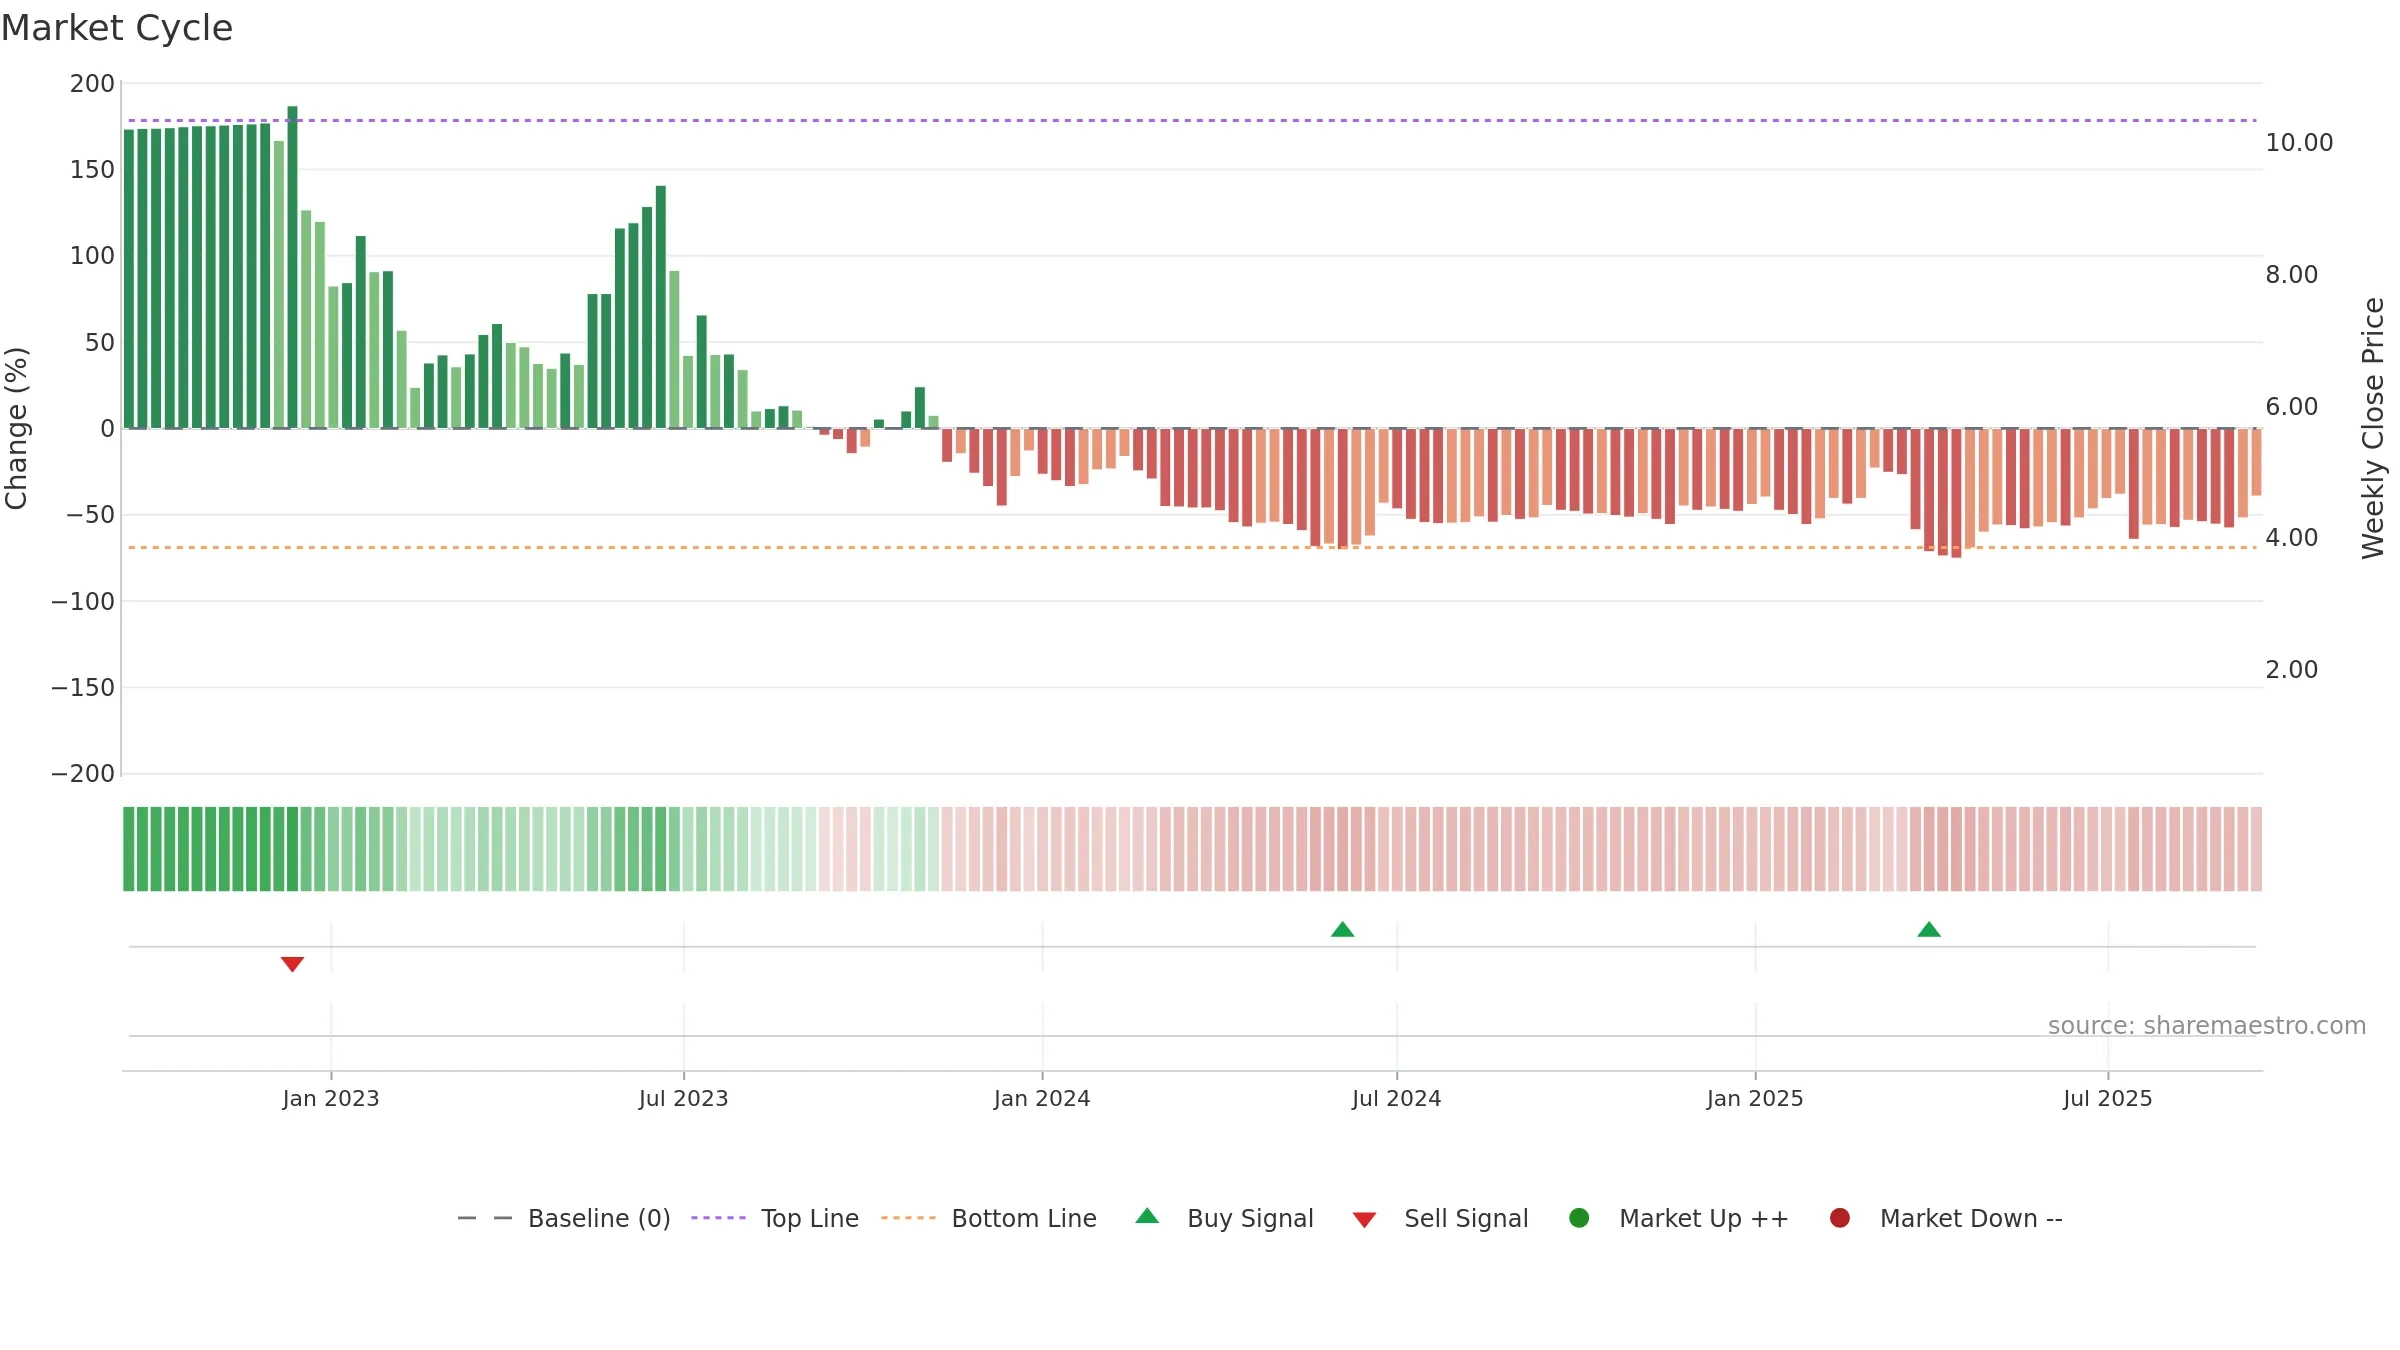Click the red Sell Signal triangle in legend
This screenshot has width=2400, height=1350.
(x=1364, y=1220)
